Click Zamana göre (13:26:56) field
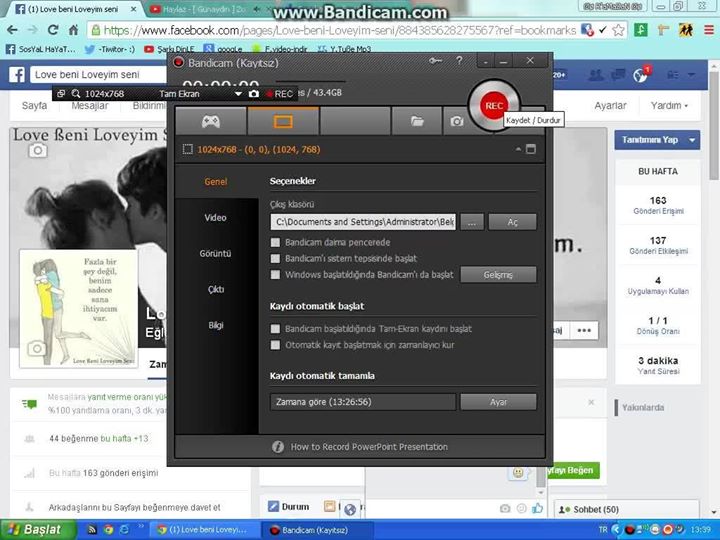Screen dimensions: 720x540 coord(363,402)
